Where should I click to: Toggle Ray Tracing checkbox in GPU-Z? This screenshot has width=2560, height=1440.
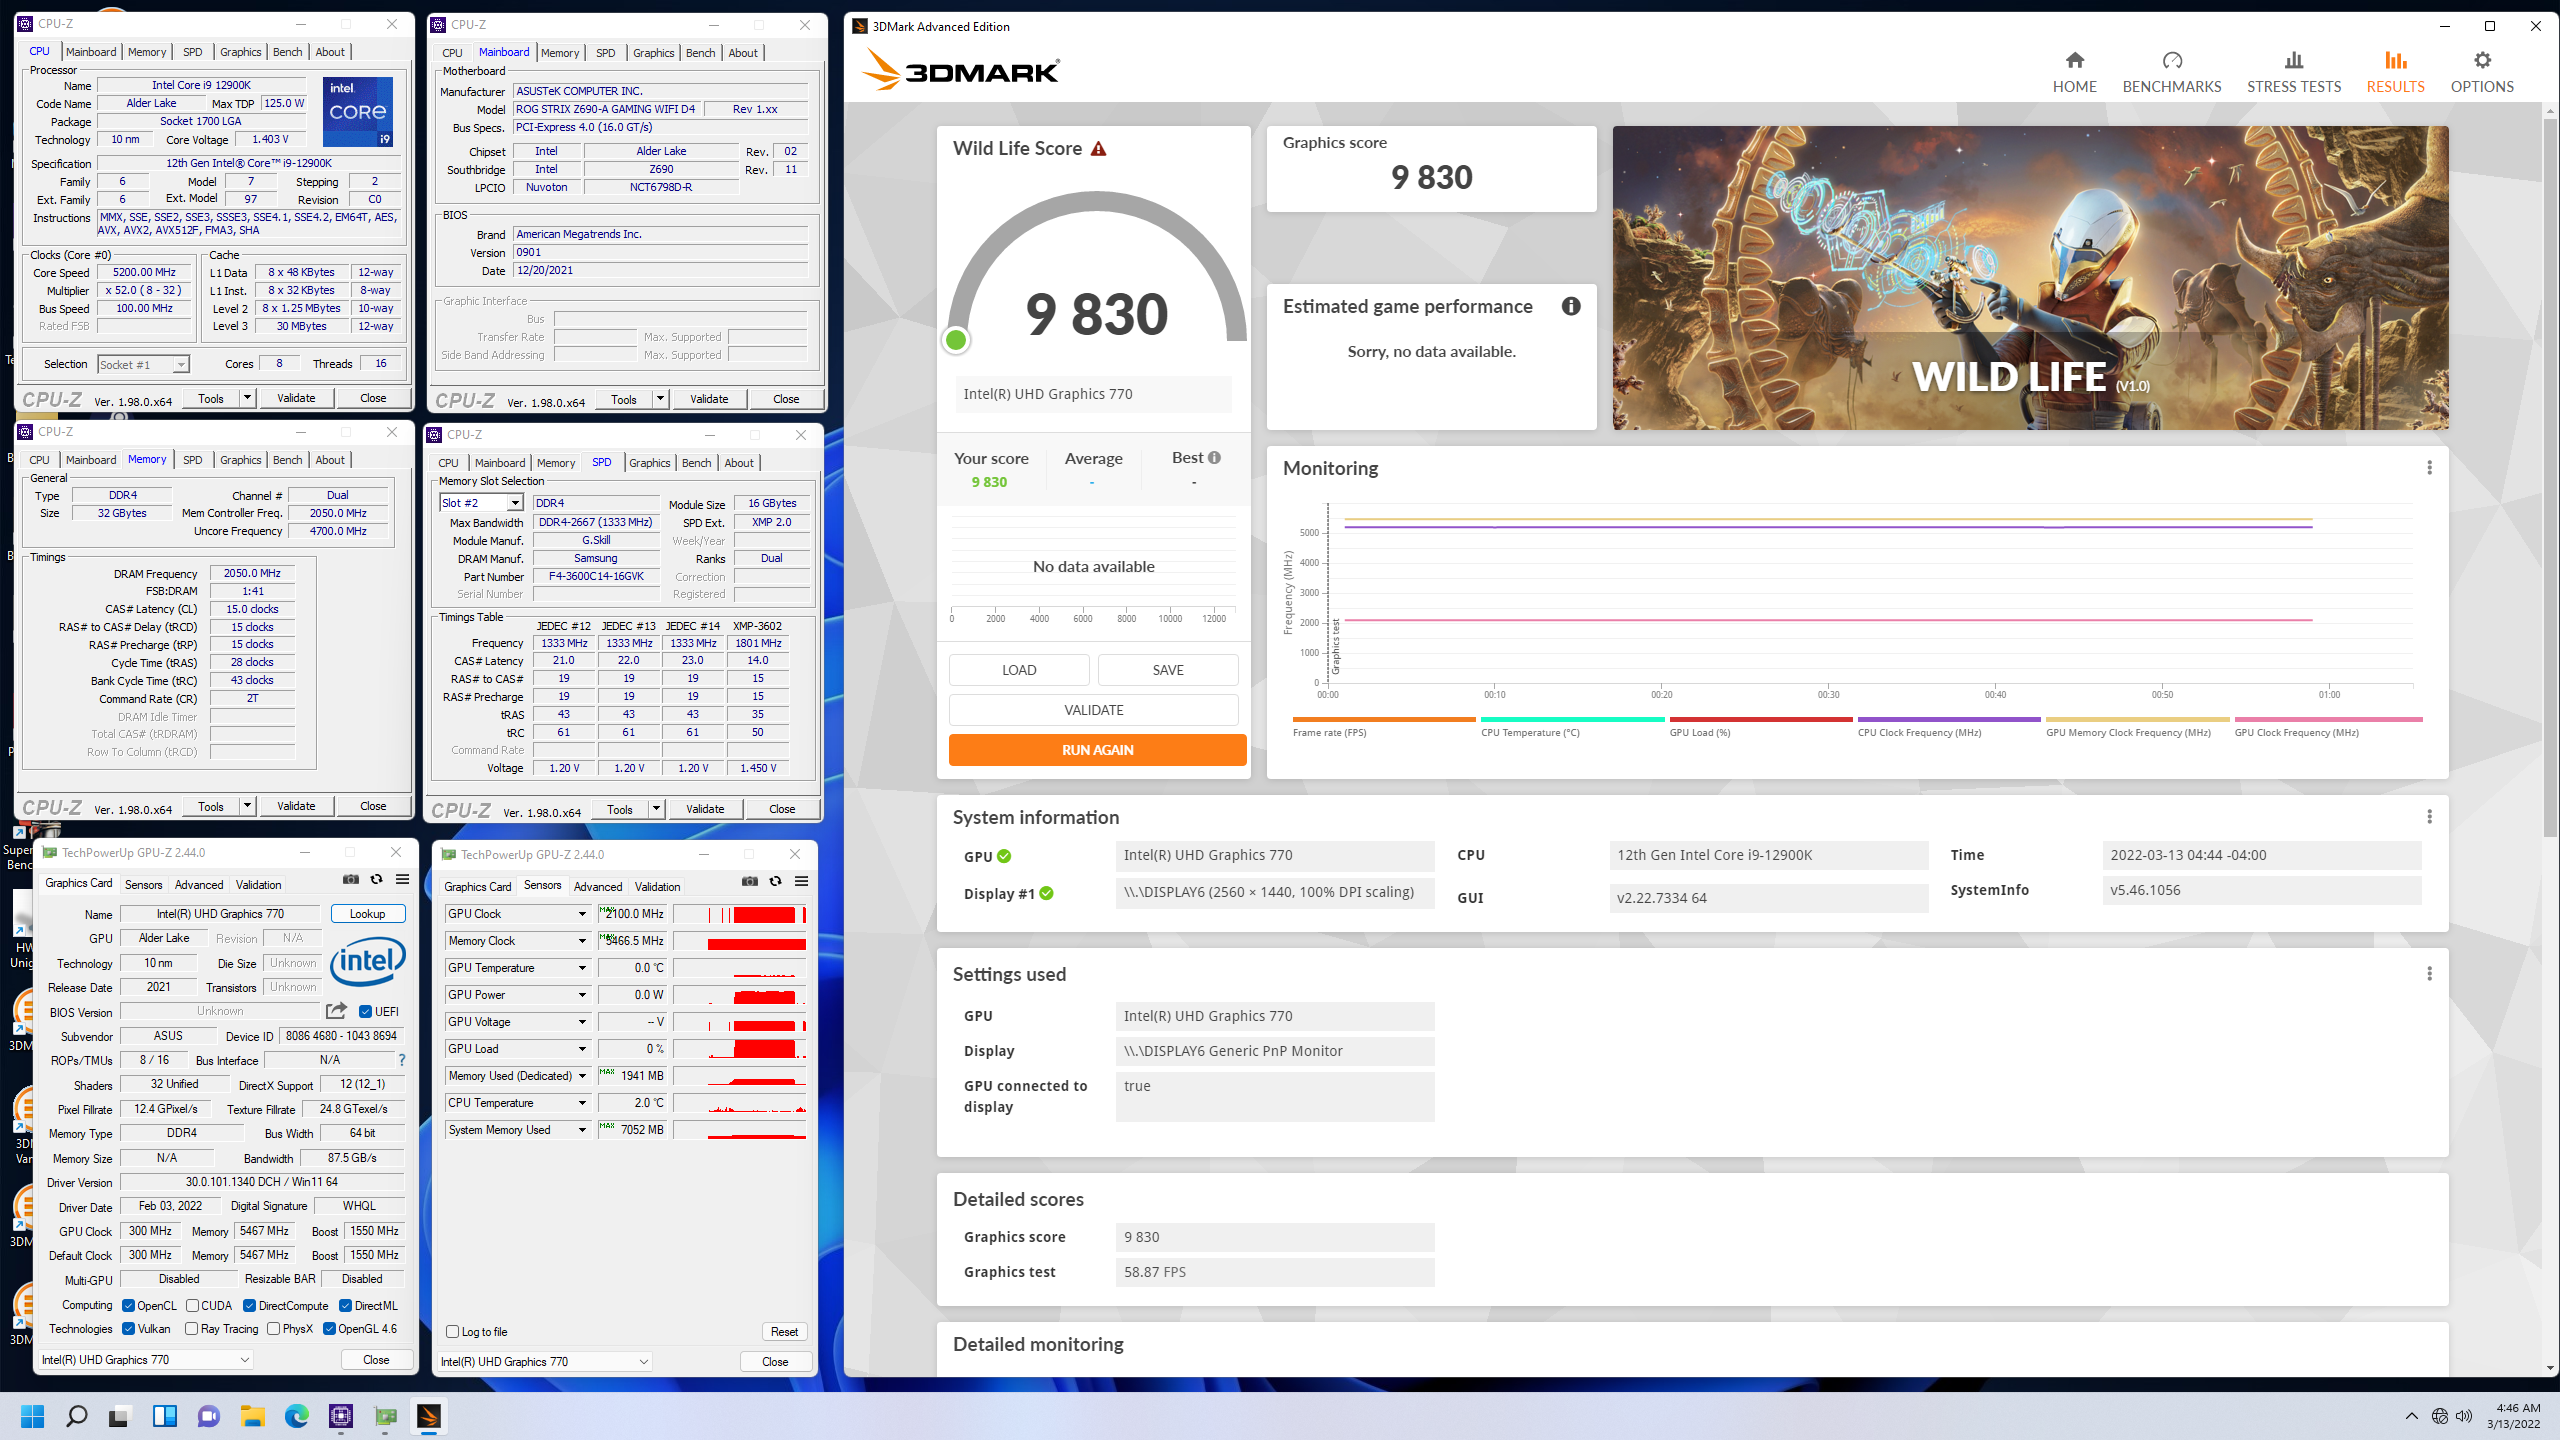point(191,1328)
